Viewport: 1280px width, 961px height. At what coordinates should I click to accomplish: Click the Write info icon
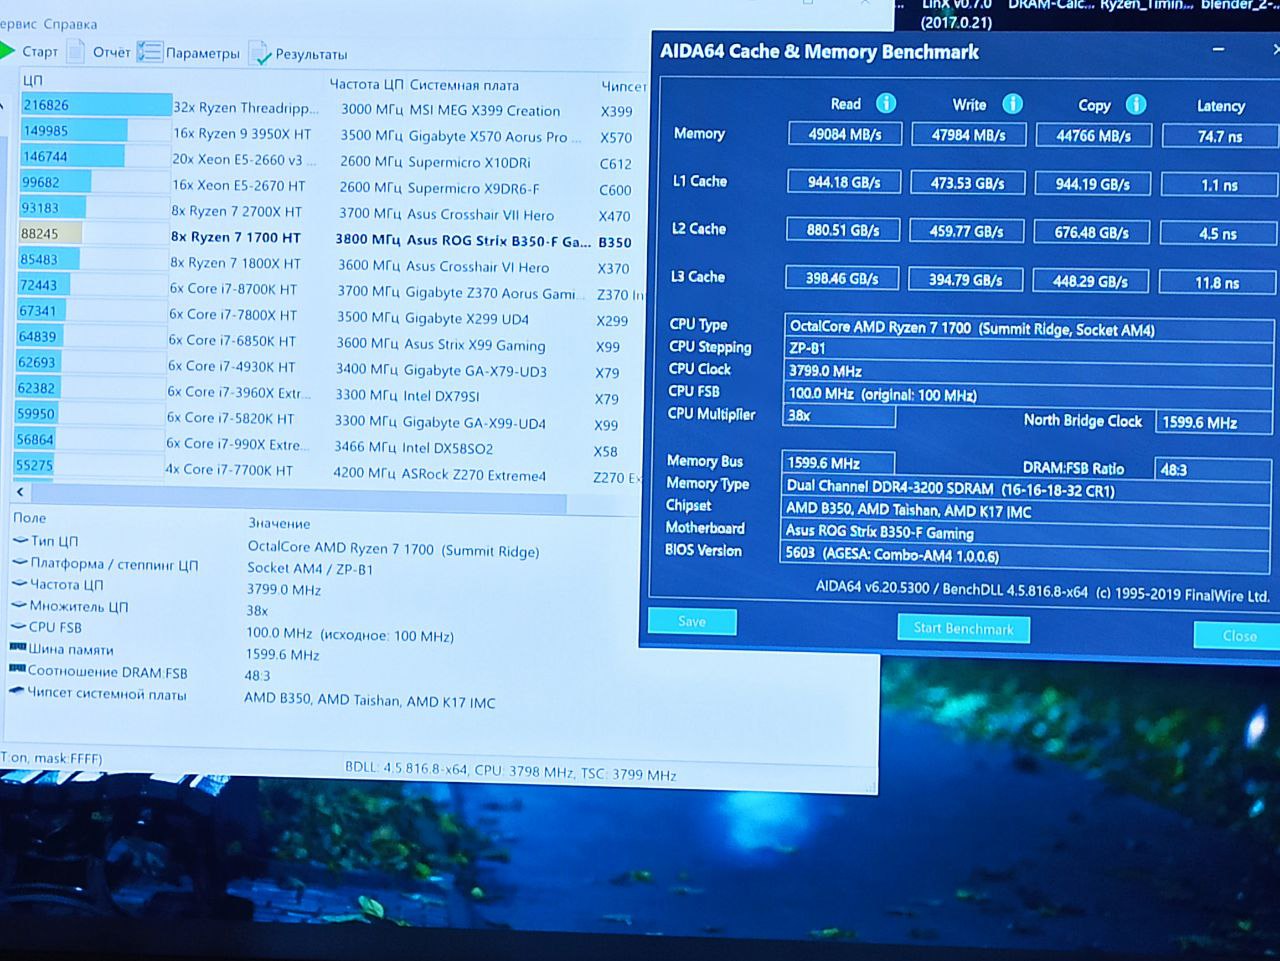pos(1012,104)
